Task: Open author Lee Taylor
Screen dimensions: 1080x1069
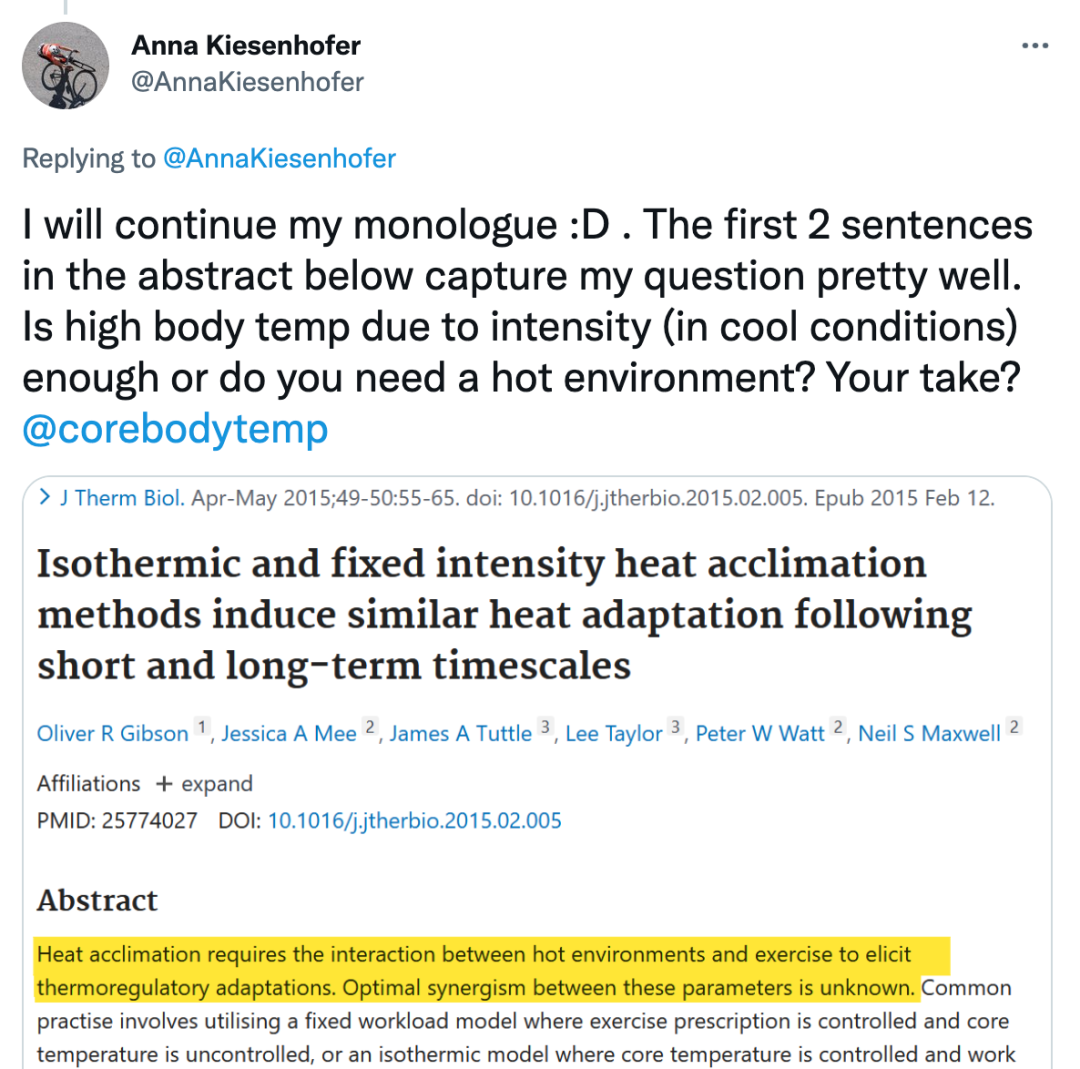Action: 614,734
